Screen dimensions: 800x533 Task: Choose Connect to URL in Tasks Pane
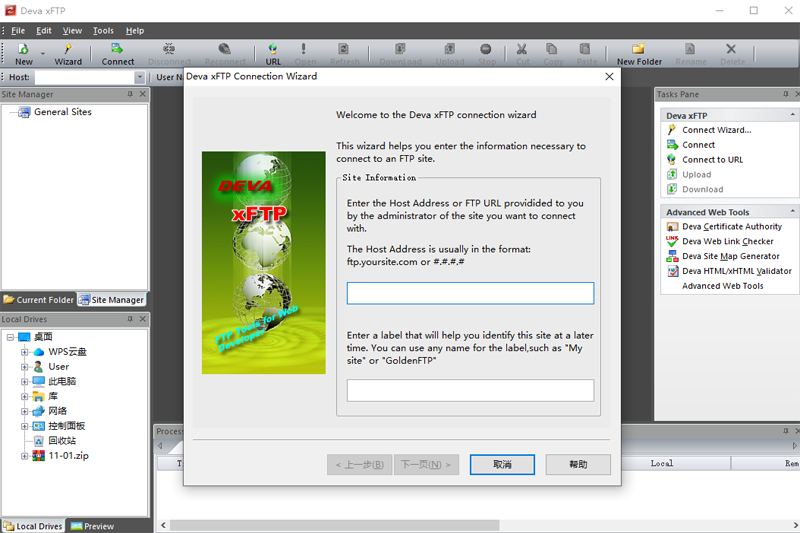[712, 160]
